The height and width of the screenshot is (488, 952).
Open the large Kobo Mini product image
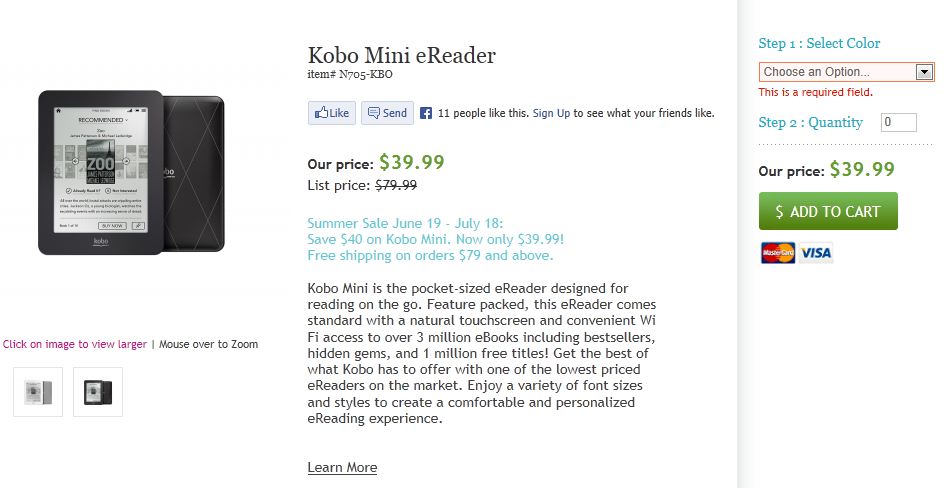click(x=131, y=172)
